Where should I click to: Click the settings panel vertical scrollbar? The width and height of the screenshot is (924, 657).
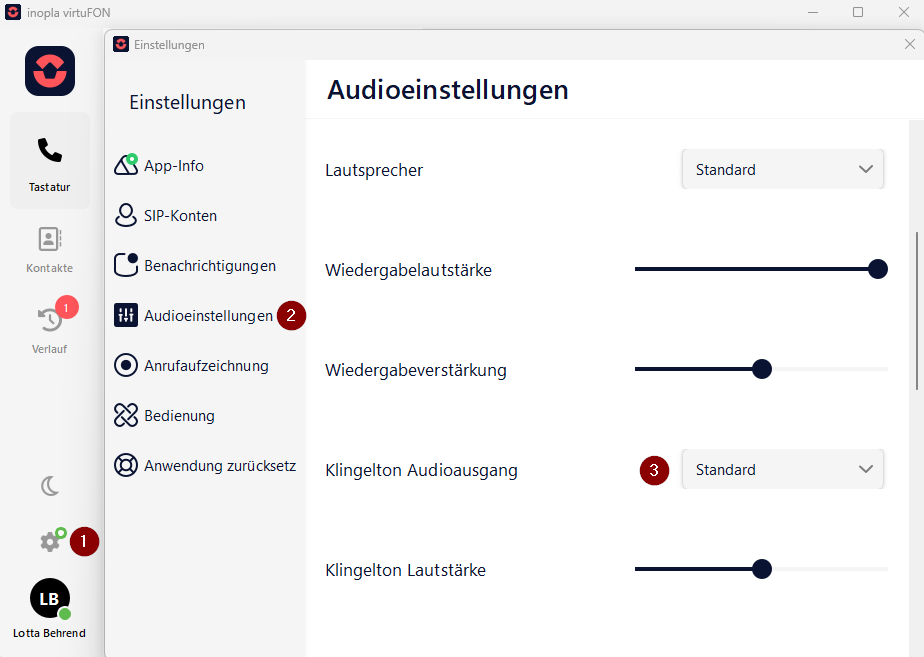click(x=917, y=311)
